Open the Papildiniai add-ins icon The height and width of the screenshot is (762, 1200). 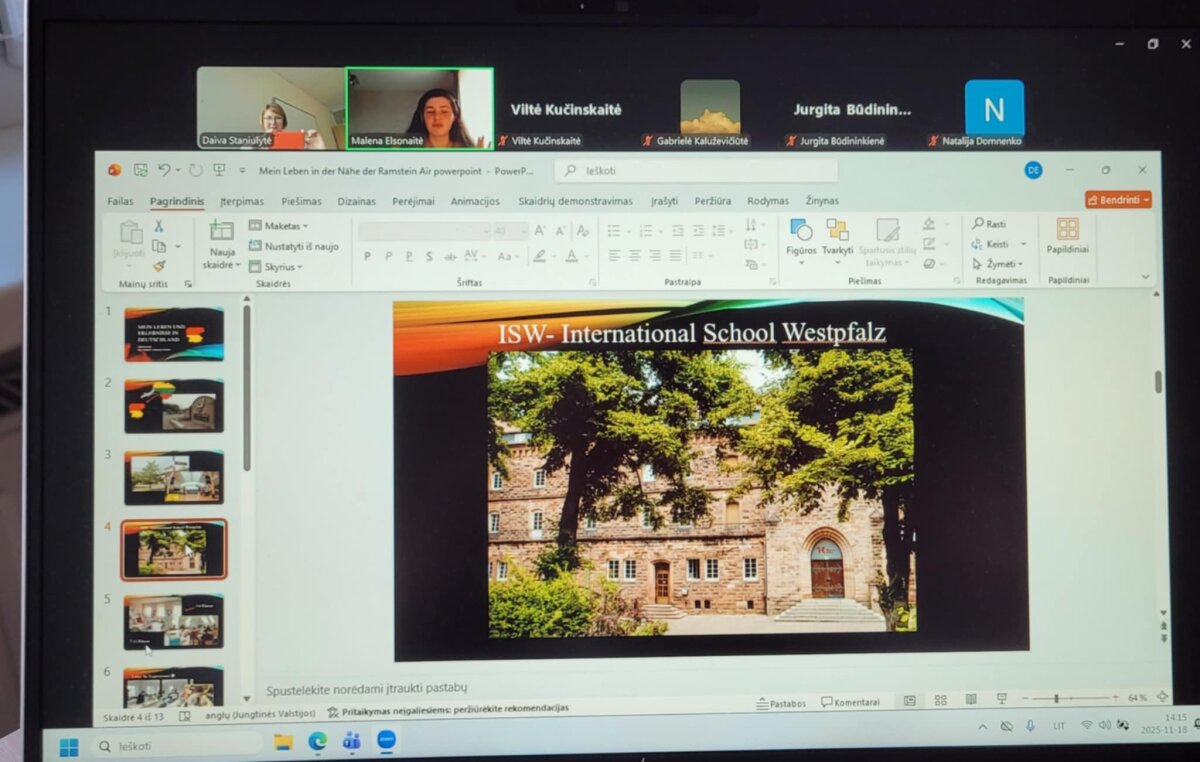point(1067,230)
